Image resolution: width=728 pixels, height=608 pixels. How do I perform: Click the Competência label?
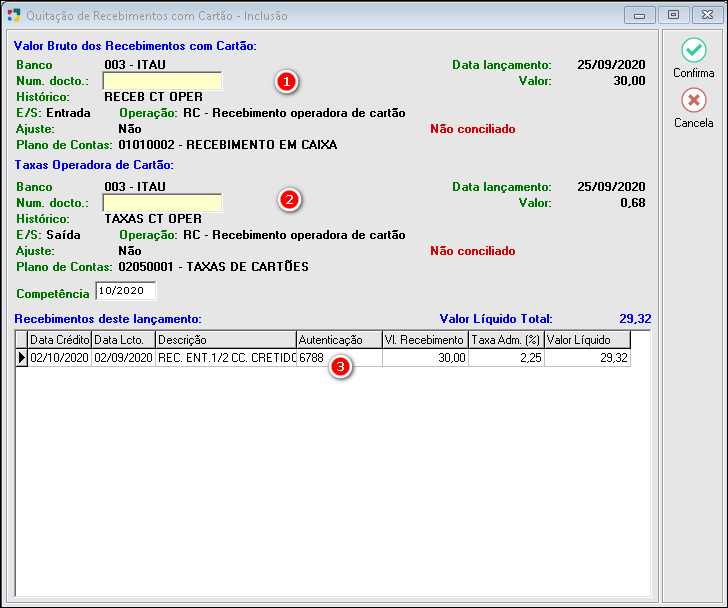[52, 294]
